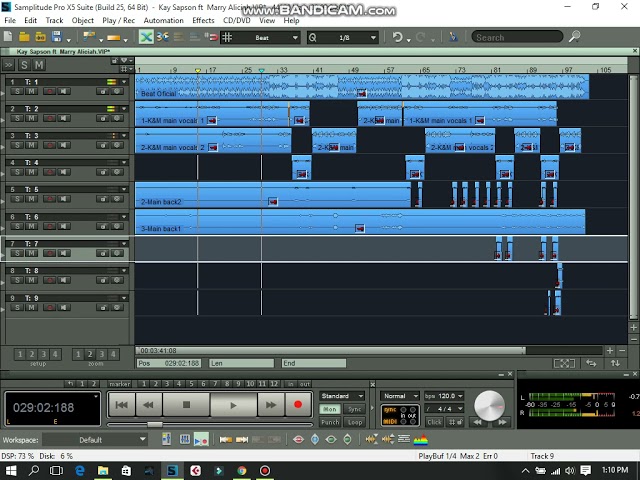Open the Automation menu
This screenshot has height=480, width=640.
(x=163, y=20)
